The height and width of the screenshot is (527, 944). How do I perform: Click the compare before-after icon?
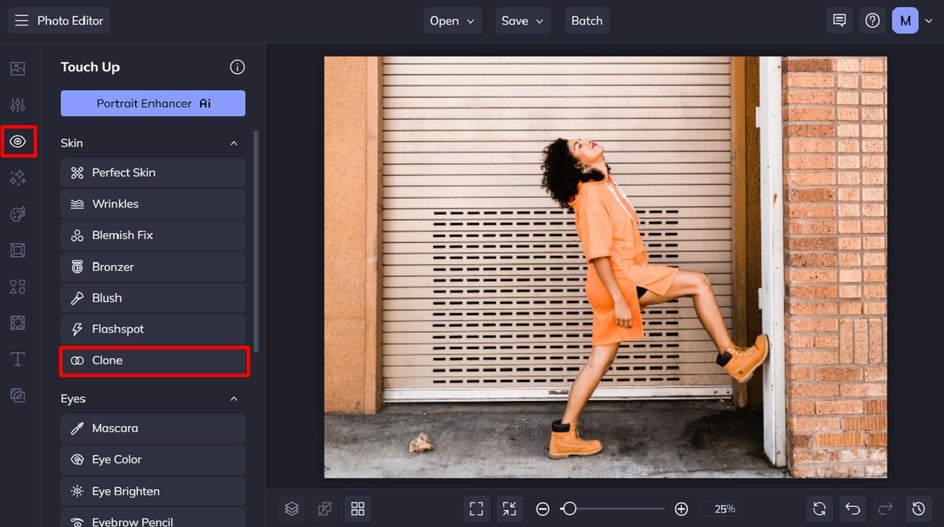324,509
